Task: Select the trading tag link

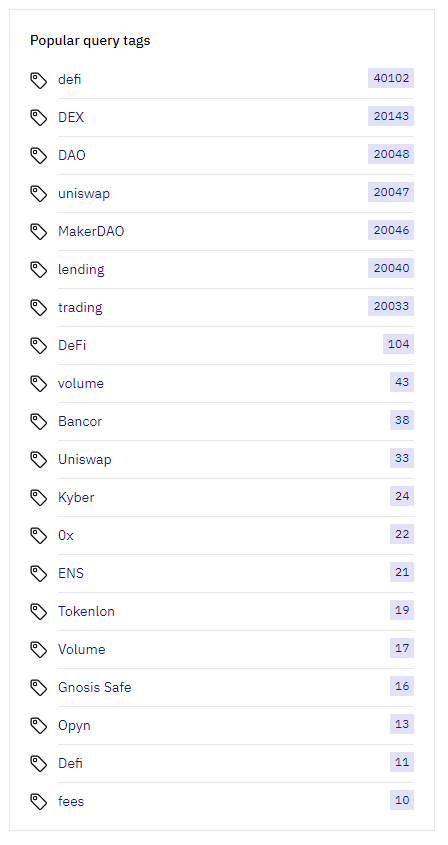Action: pos(80,308)
